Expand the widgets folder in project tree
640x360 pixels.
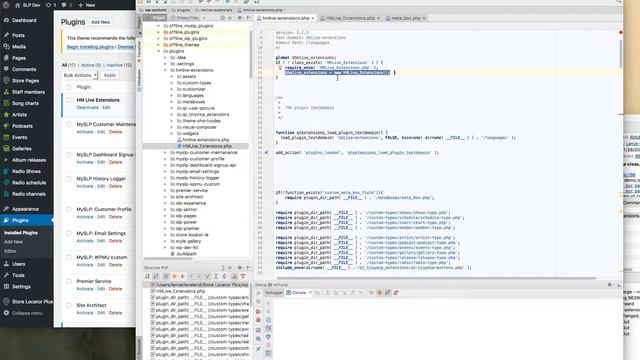pos(171,133)
